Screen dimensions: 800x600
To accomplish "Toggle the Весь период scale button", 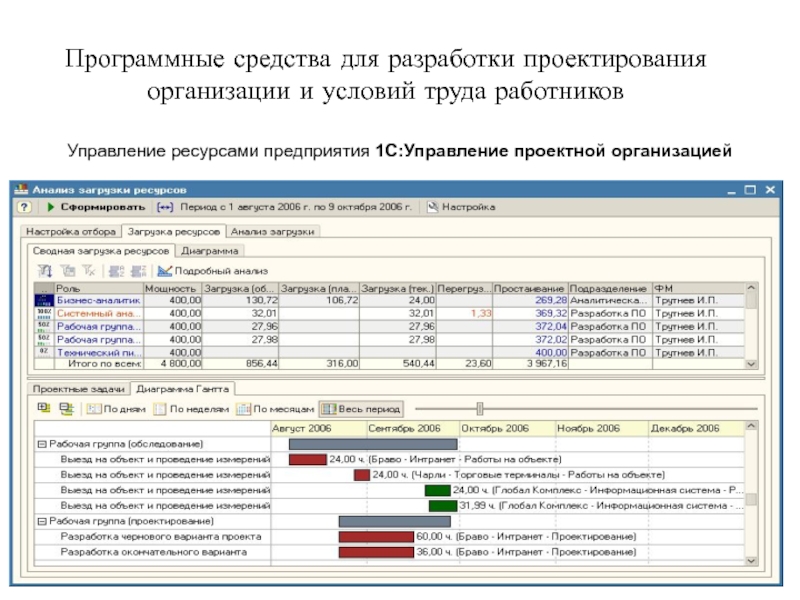I will [x=361, y=408].
